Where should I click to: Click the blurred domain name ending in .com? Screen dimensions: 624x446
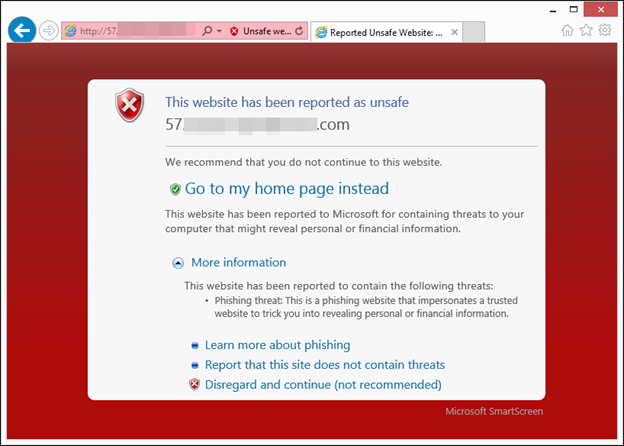[257, 125]
